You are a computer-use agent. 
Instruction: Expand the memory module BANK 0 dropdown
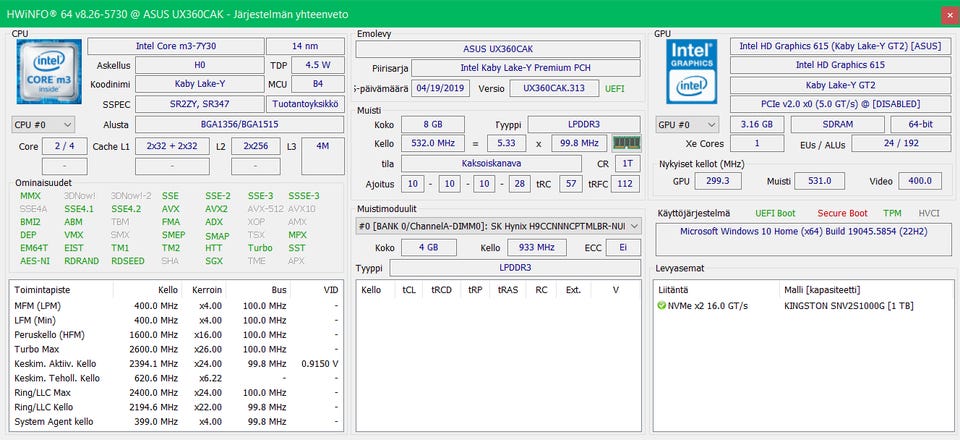(632, 226)
